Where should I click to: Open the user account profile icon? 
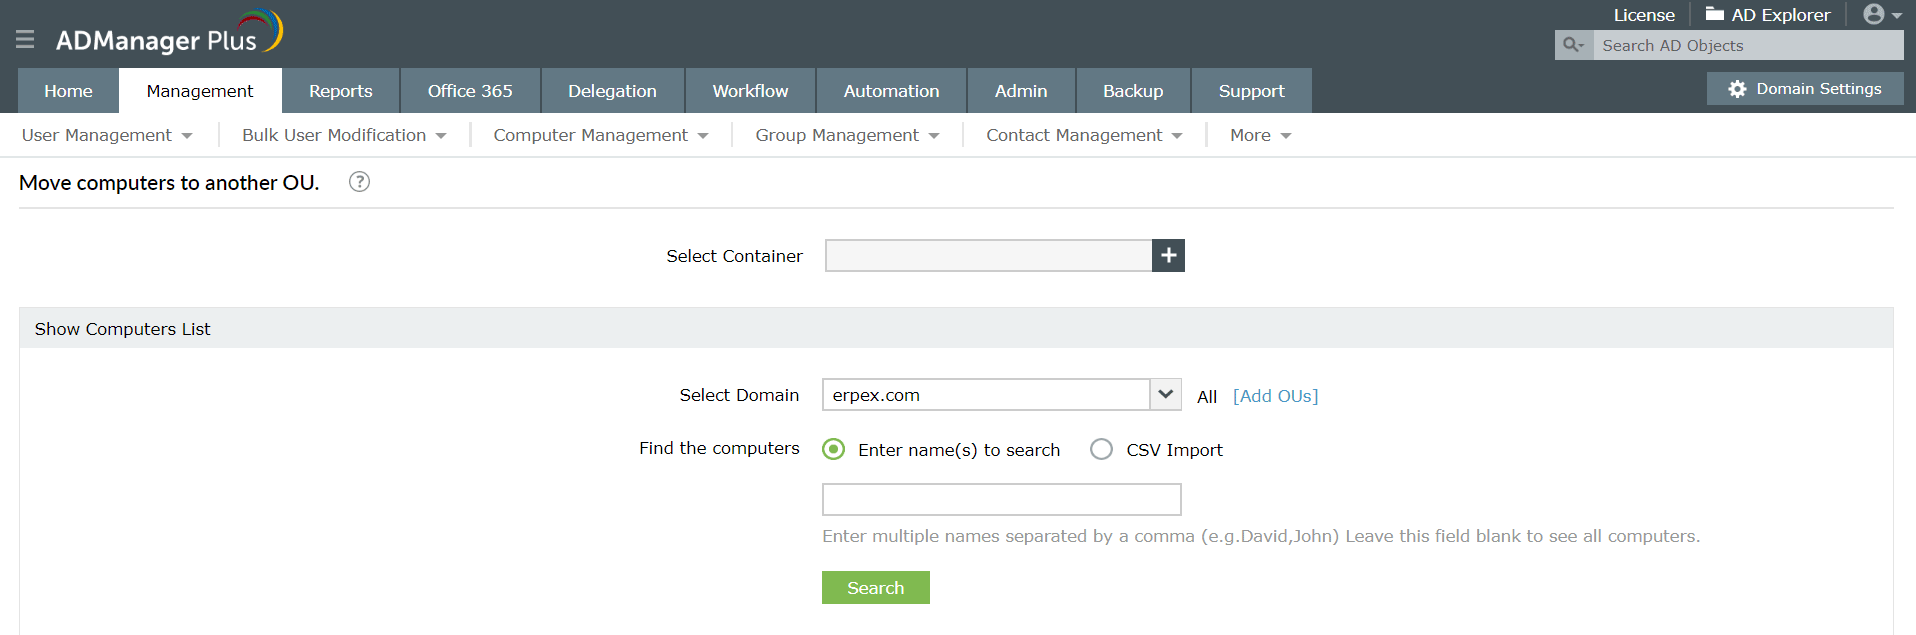point(1874,15)
